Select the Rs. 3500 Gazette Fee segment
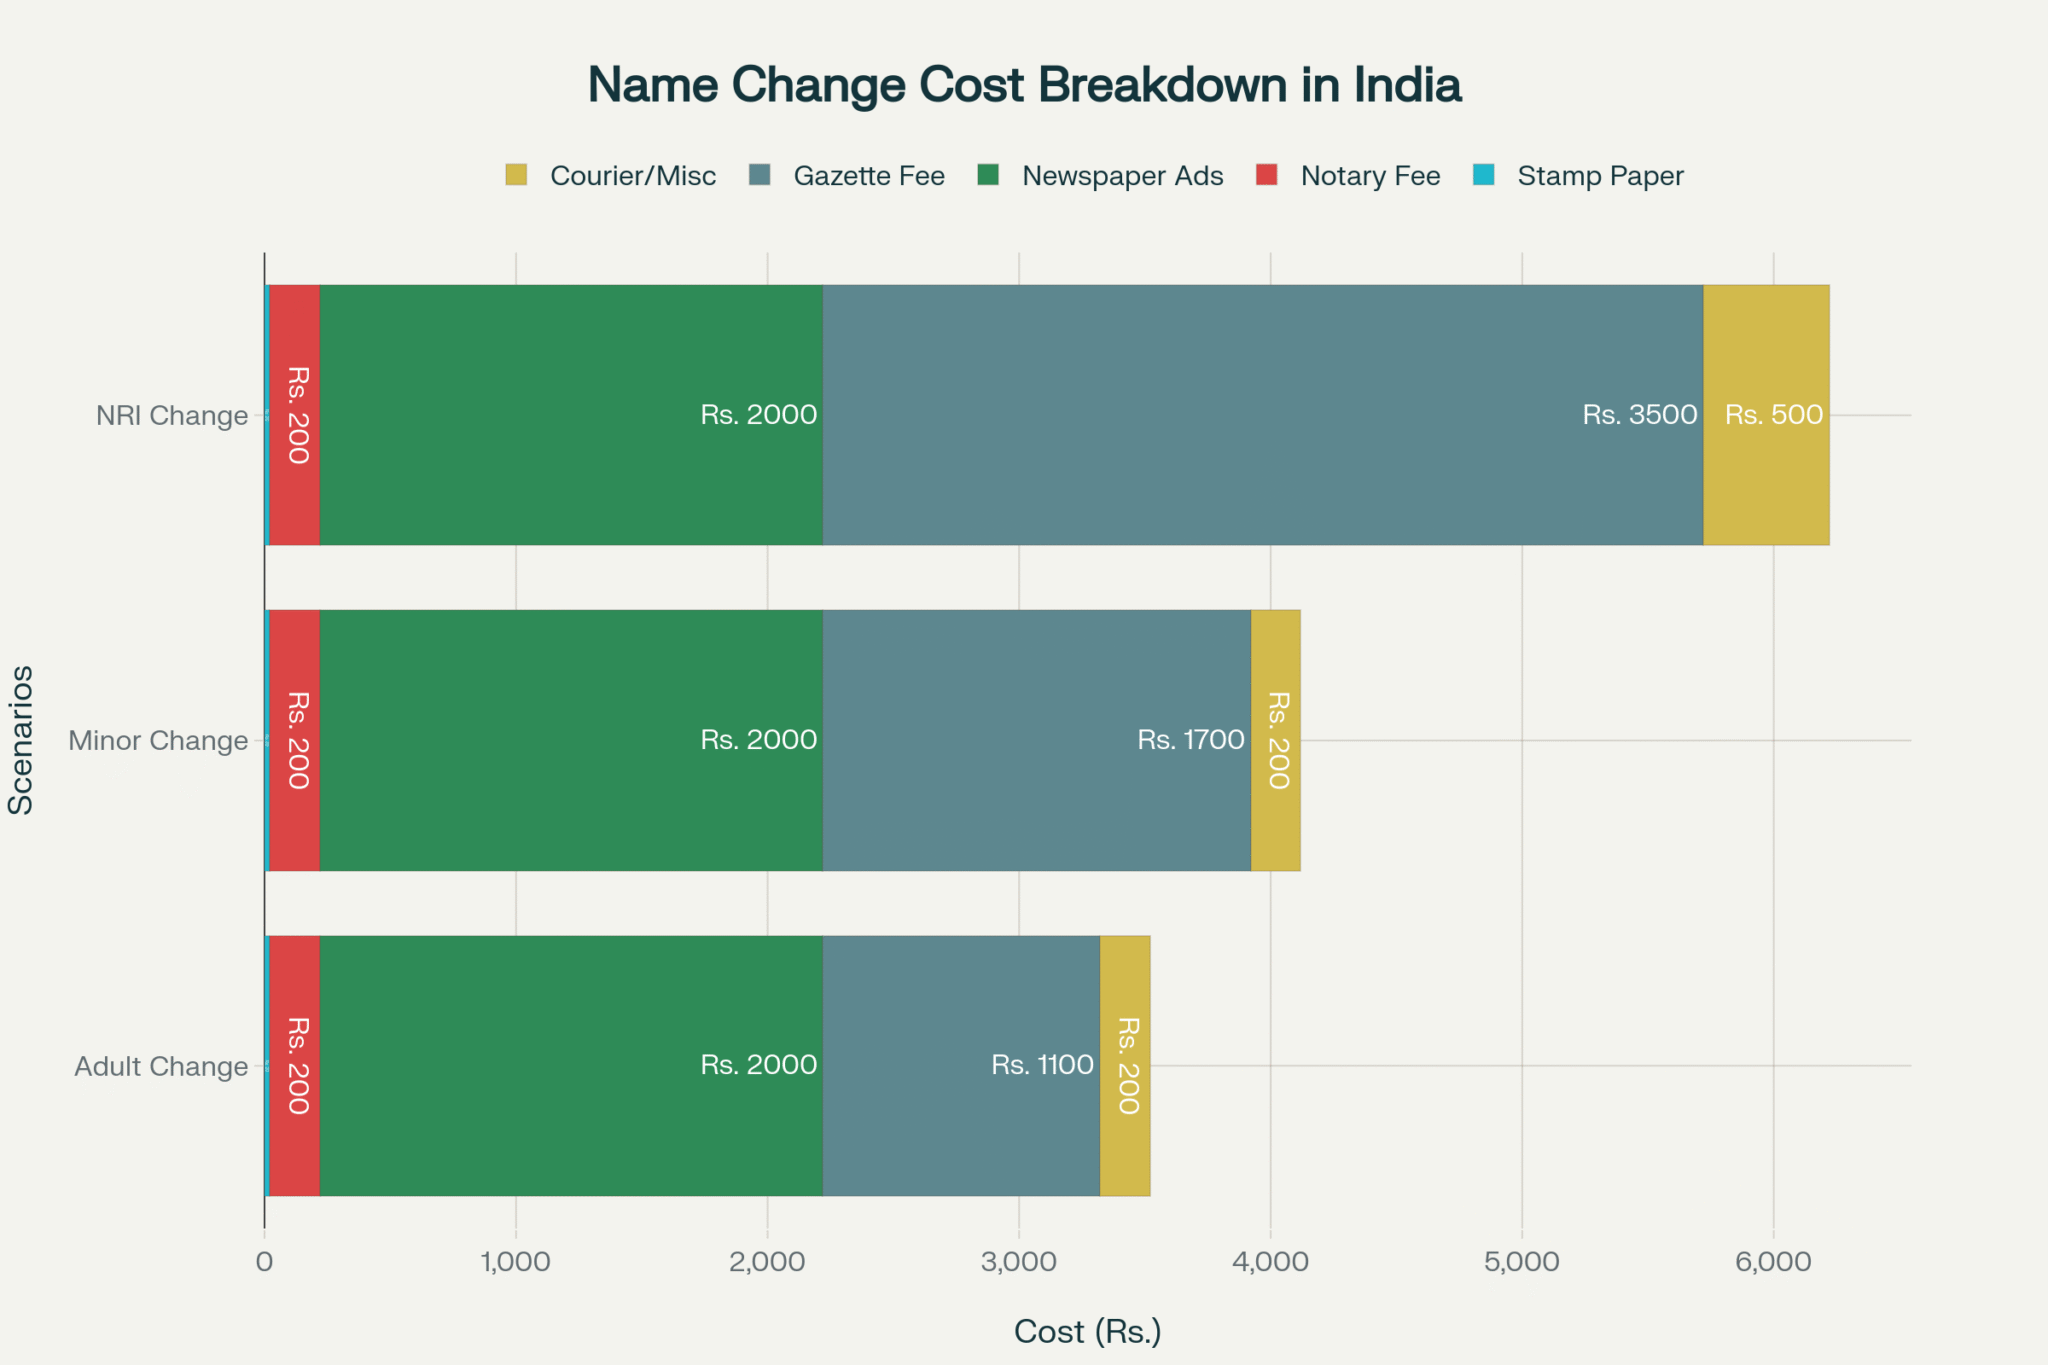2048x1365 pixels. click(1260, 414)
